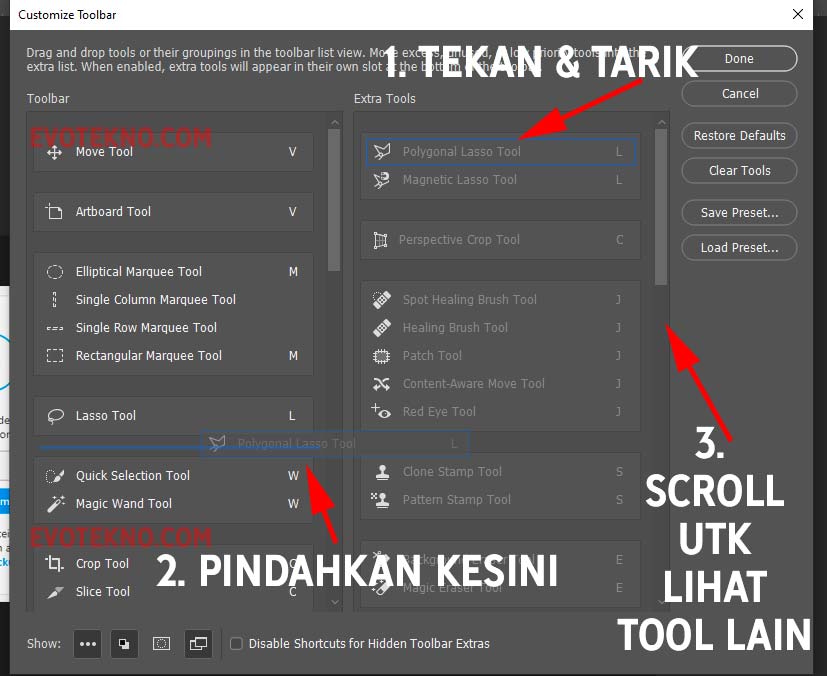Click the Single Row Marquee Tool entry

tap(146, 328)
